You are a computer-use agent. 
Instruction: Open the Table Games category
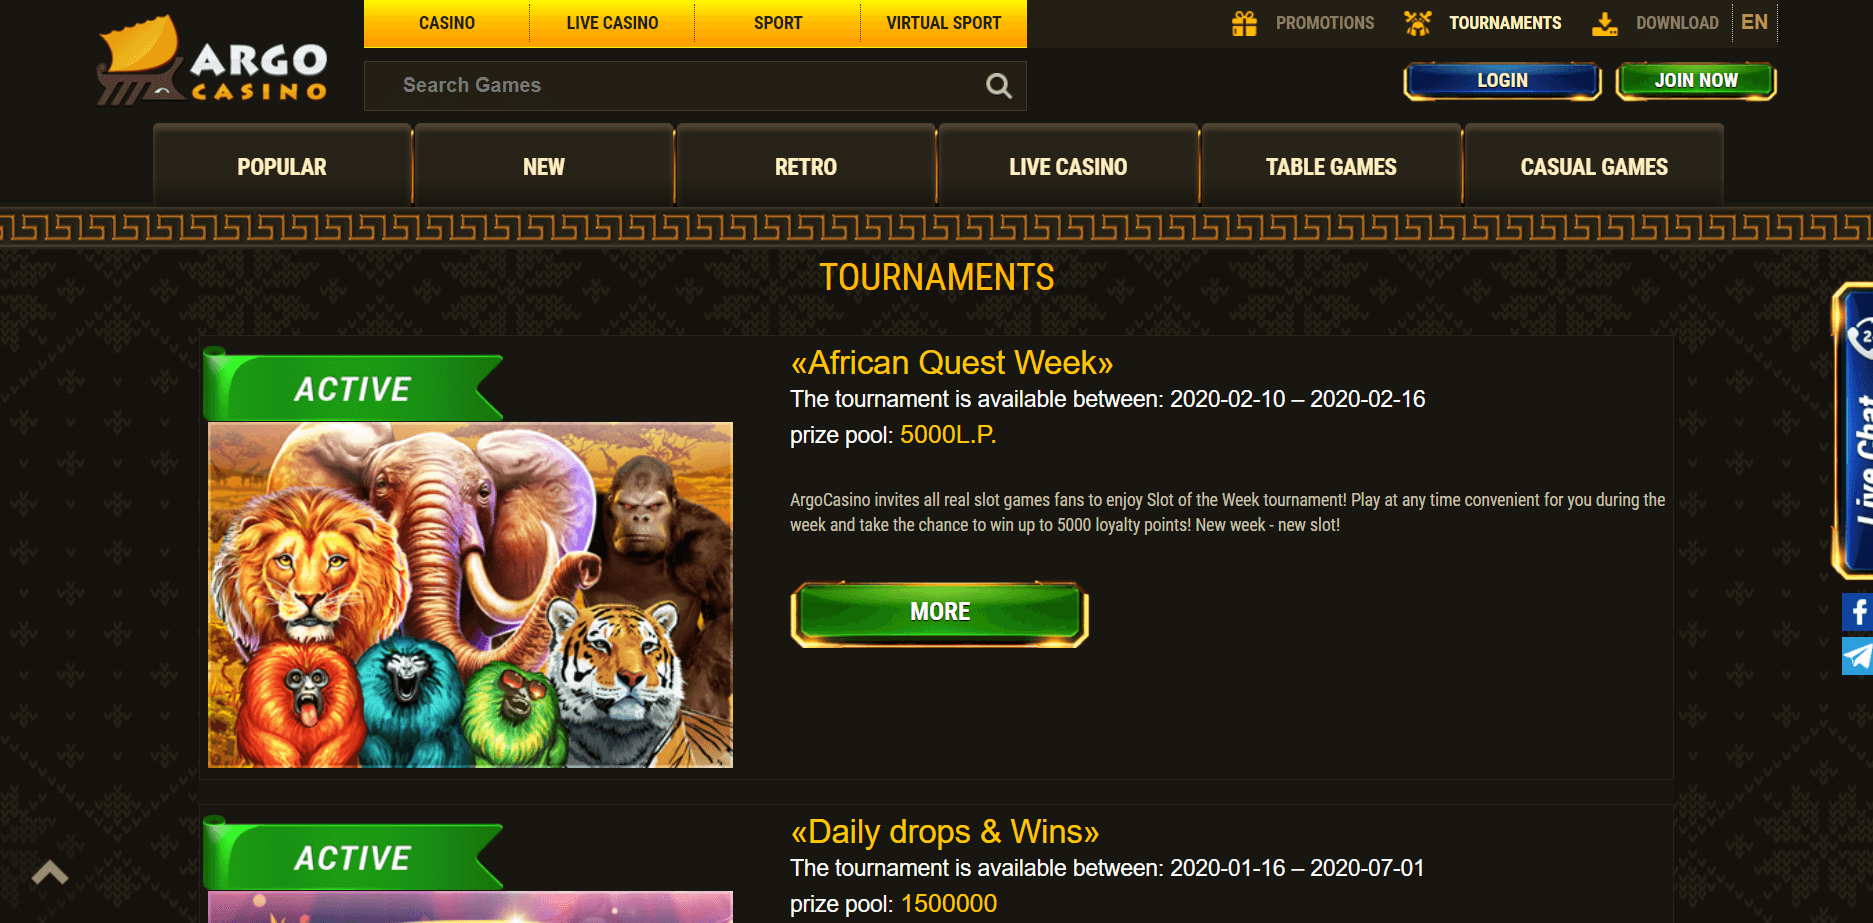coord(1331,166)
